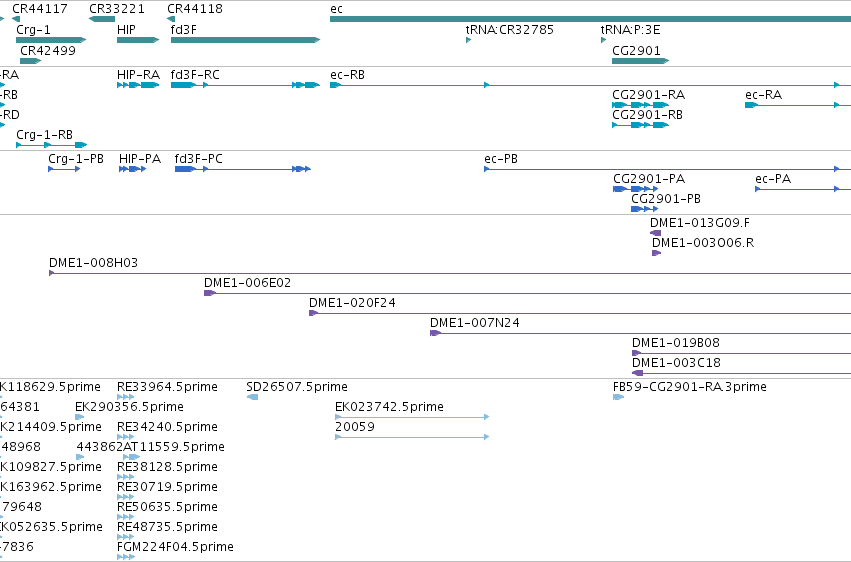Click the CG2901-PB protein feature
851x562 pixels.
point(645,209)
